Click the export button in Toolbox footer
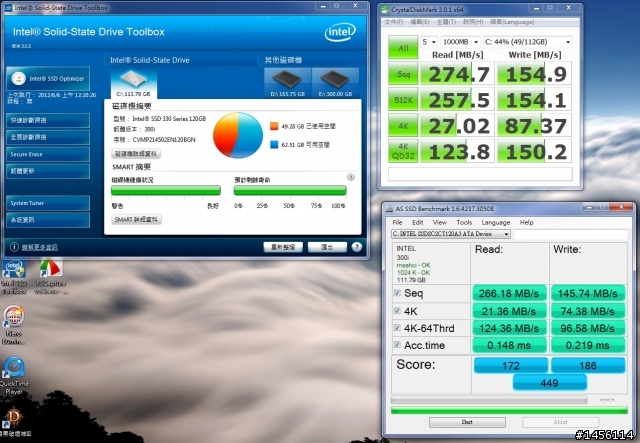Image resolution: width=640 pixels, height=443 pixels. (x=327, y=247)
